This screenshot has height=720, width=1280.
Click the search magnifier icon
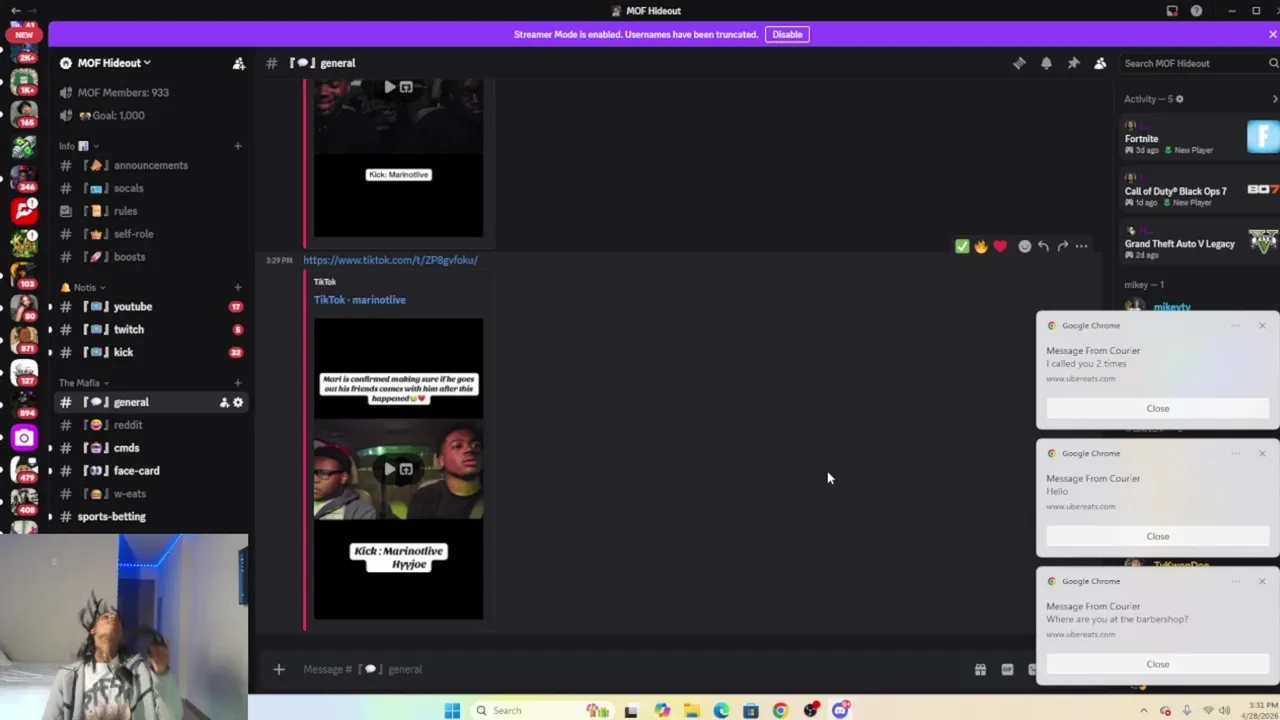pyautogui.click(x=1273, y=63)
